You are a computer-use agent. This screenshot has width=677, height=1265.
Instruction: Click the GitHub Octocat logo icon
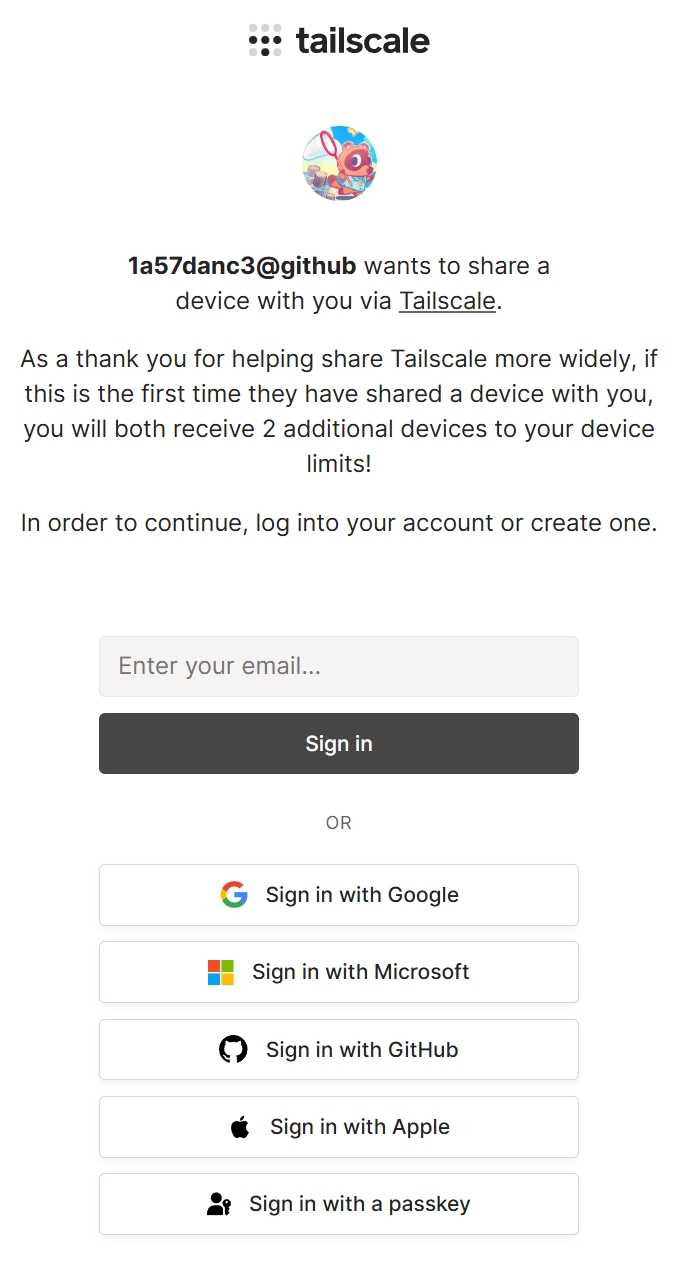point(233,1050)
